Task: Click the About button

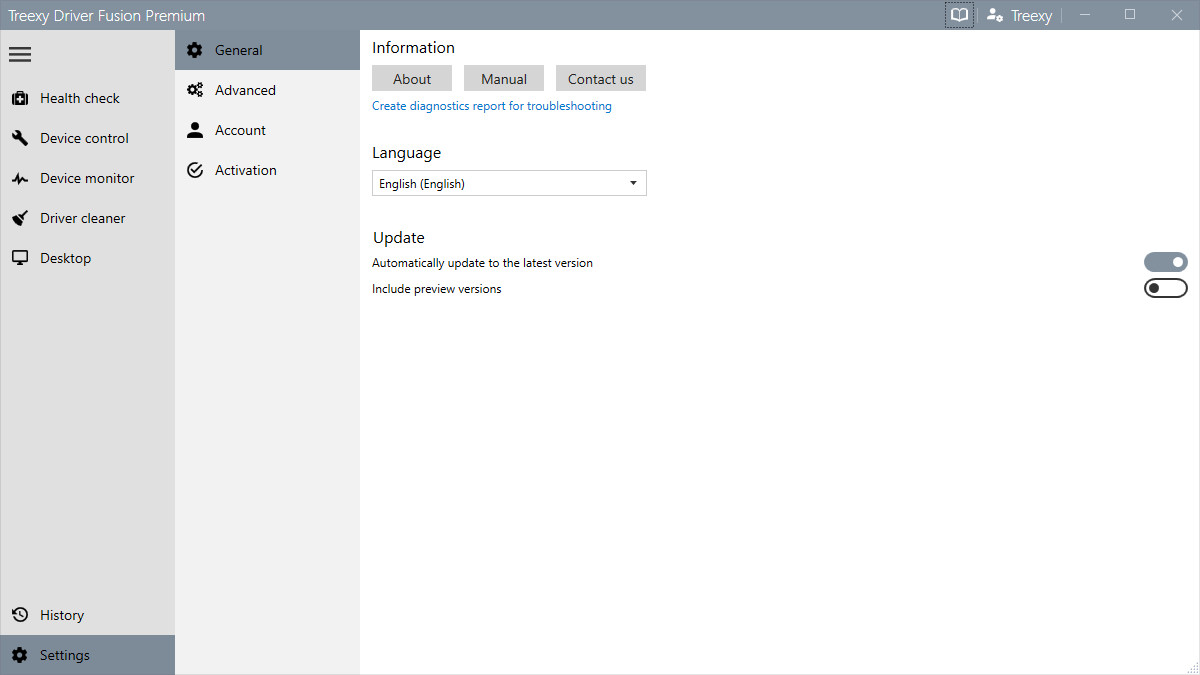Action: [412, 79]
